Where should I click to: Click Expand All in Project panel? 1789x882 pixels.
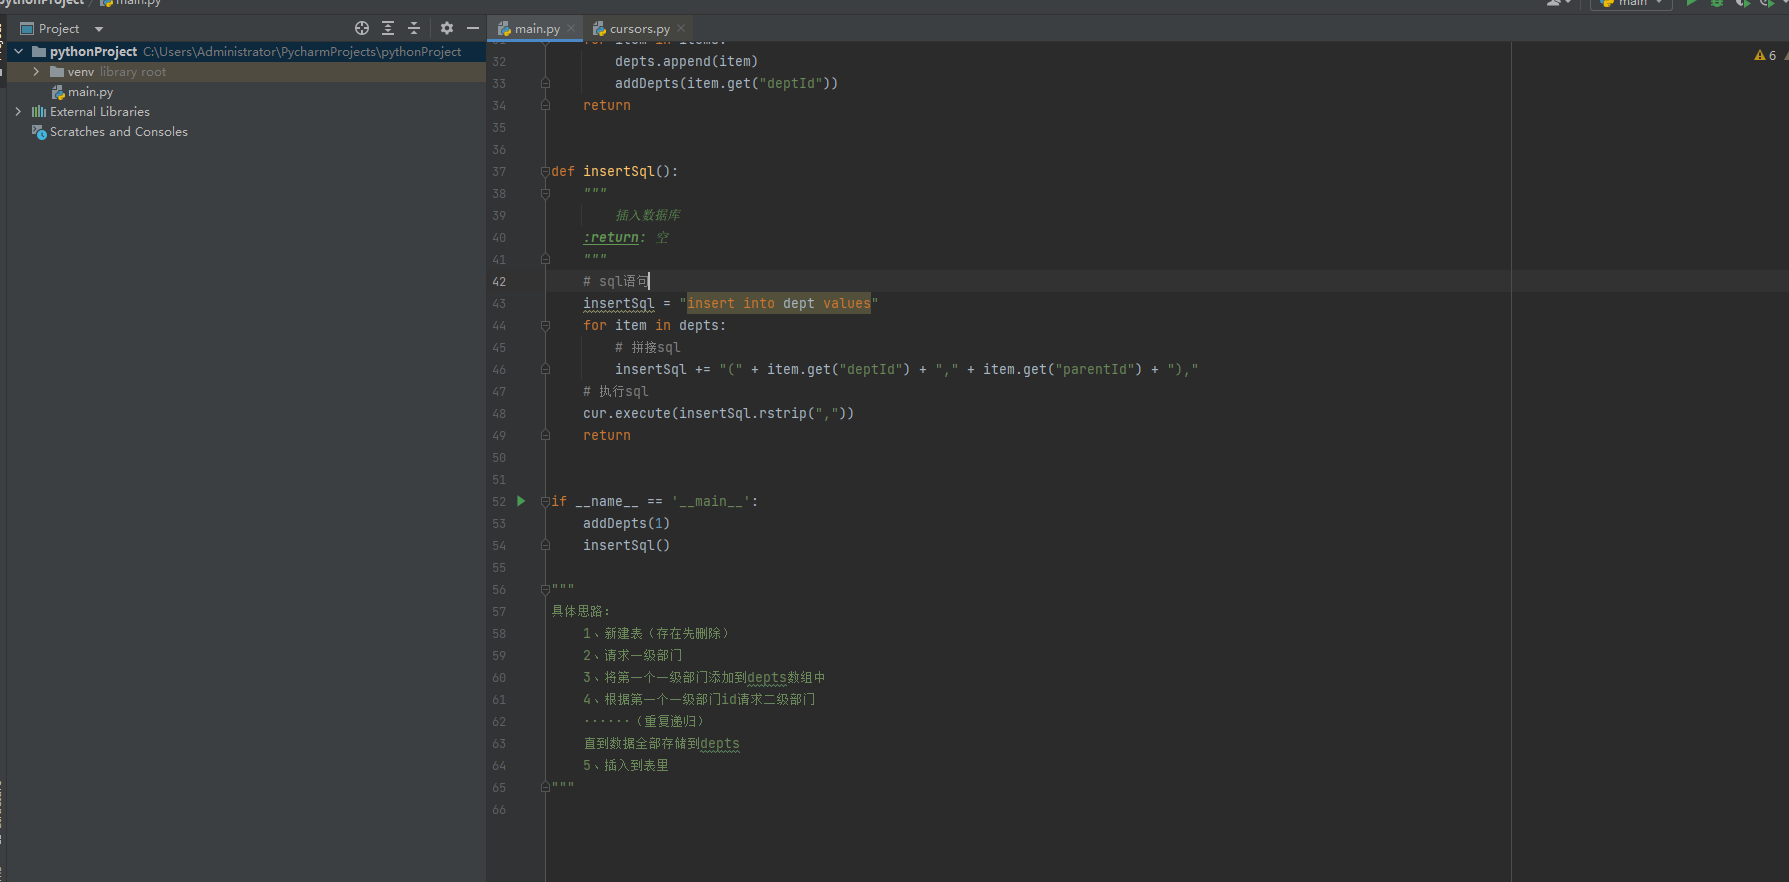click(x=388, y=29)
